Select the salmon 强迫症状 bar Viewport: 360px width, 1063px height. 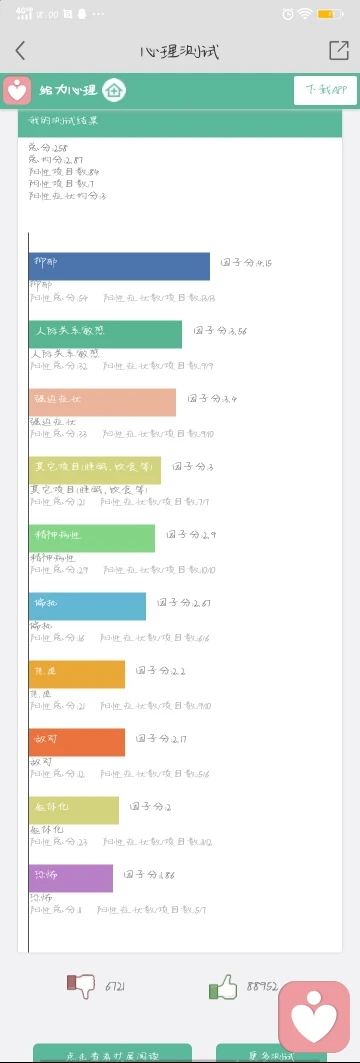click(102, 402)
